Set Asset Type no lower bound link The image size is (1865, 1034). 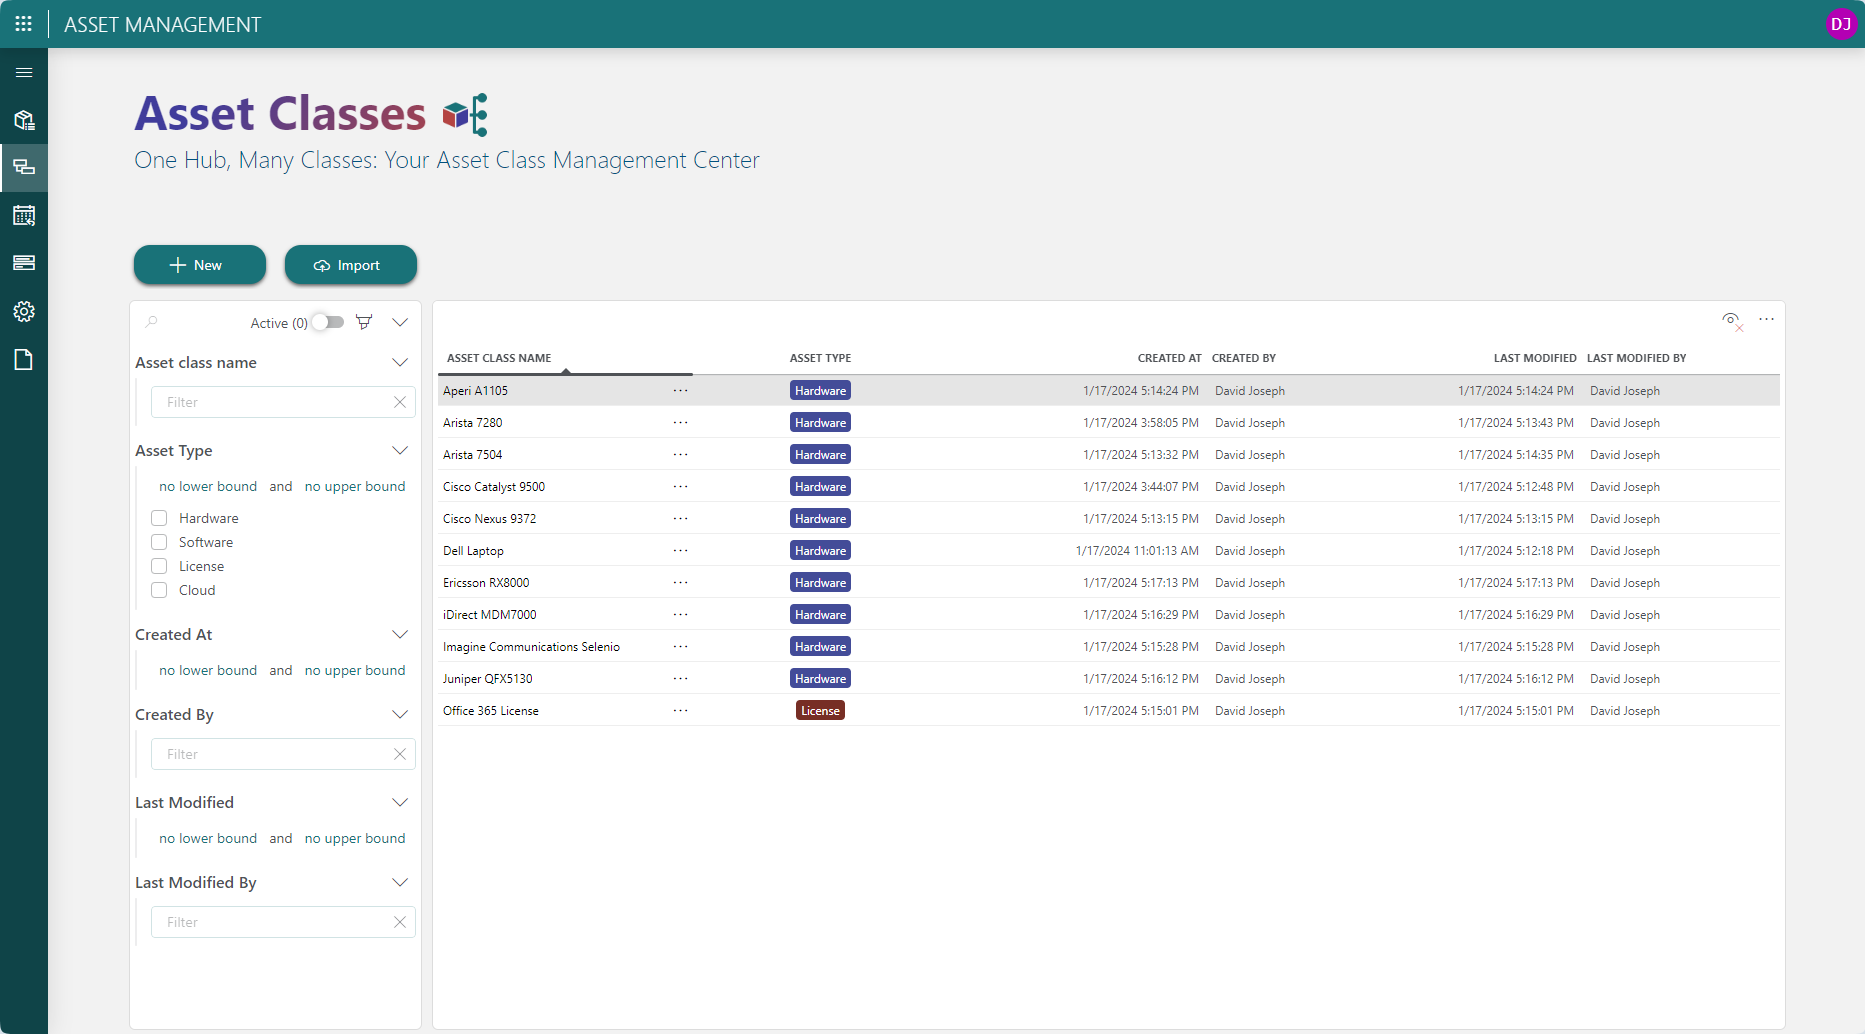208,486
